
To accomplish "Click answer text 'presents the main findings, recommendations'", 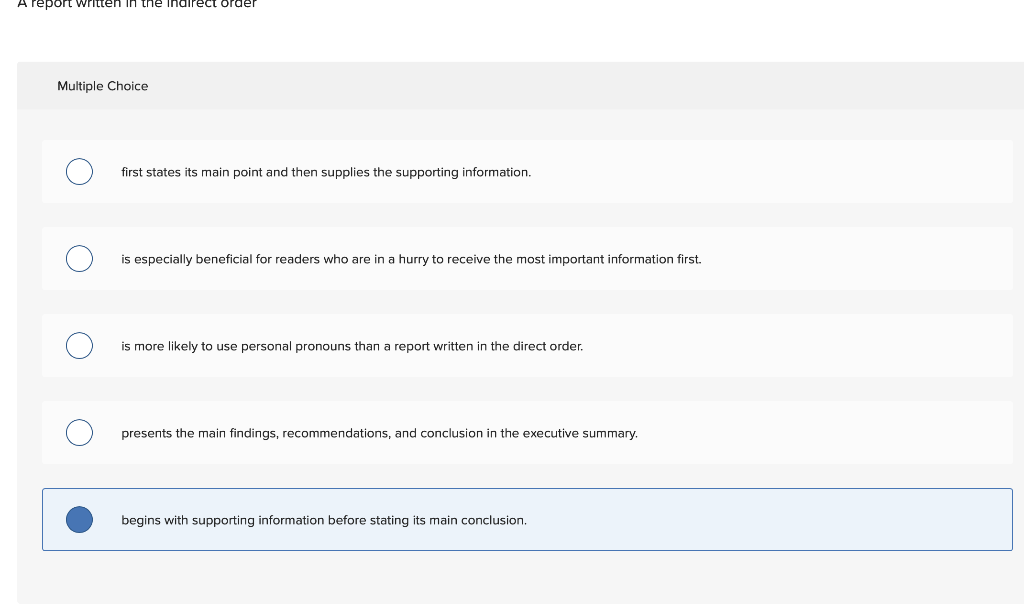I will (x=379, y=433).
